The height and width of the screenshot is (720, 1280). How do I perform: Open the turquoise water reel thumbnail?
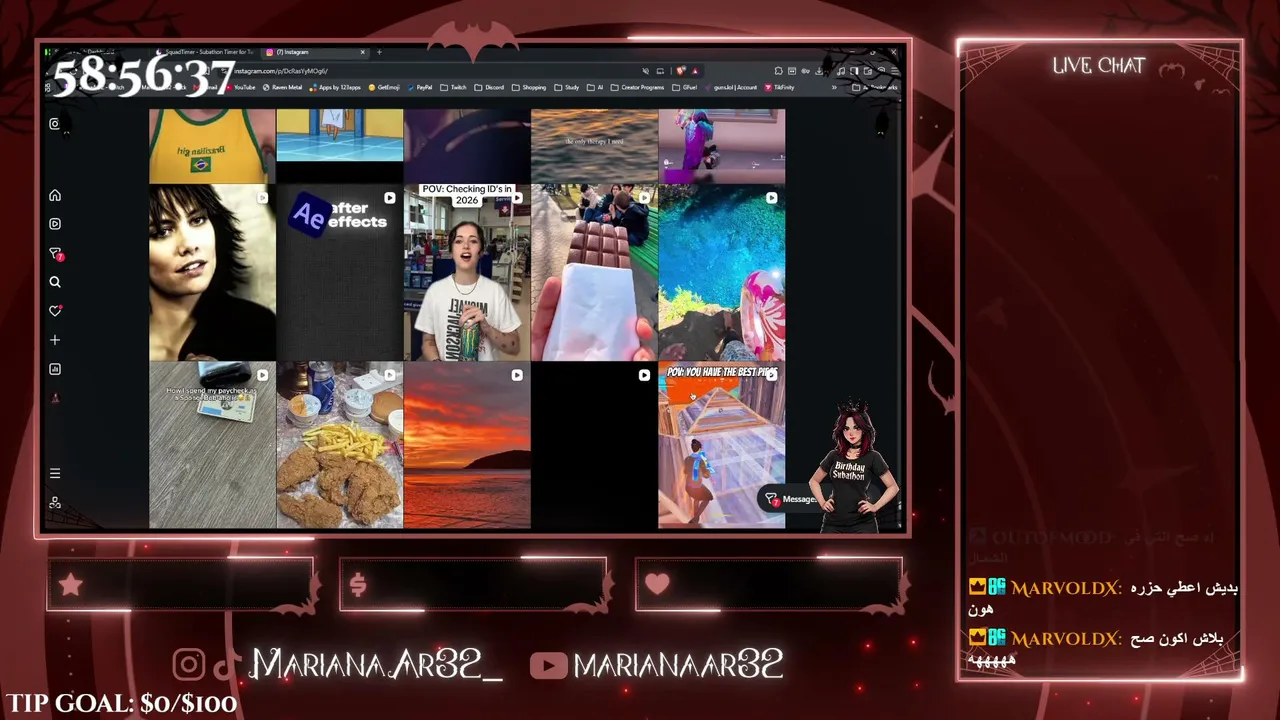point(722,273)
